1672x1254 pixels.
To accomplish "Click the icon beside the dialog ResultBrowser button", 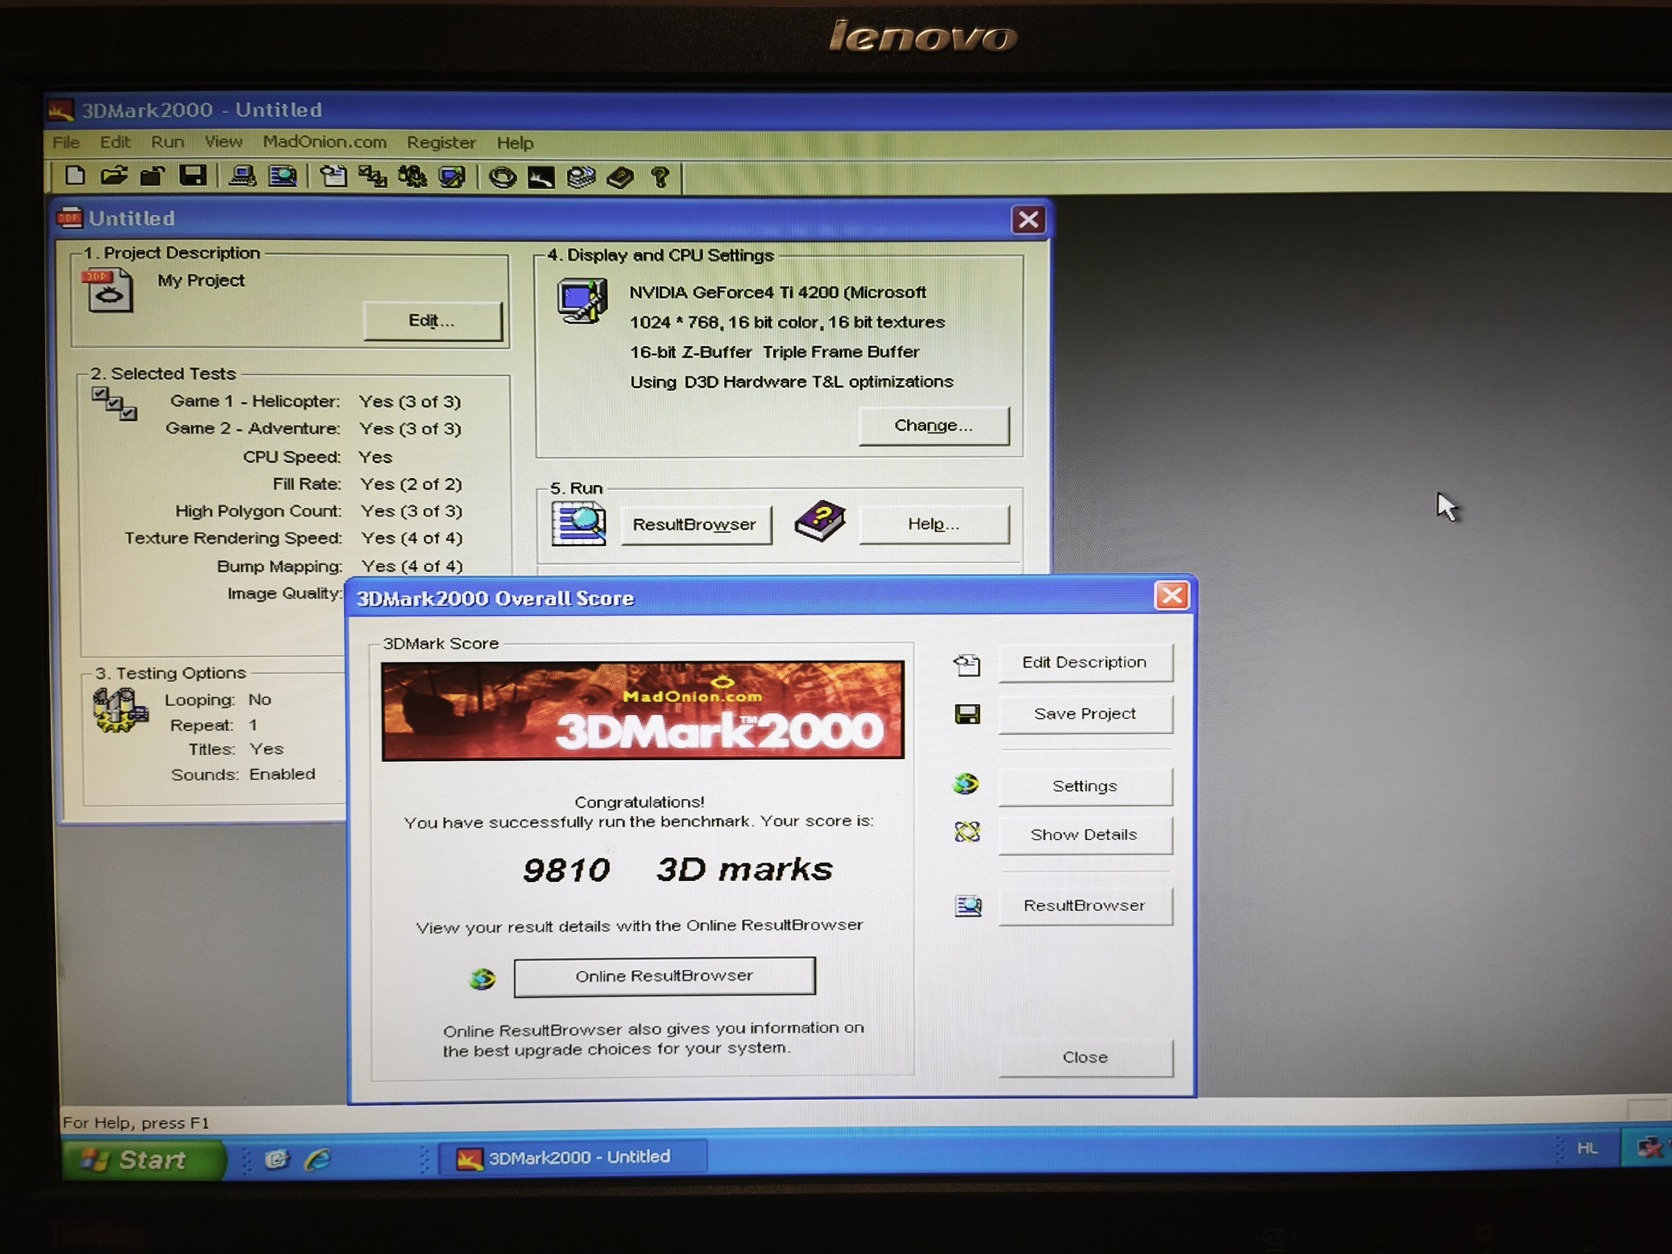I will pos(968,906).
